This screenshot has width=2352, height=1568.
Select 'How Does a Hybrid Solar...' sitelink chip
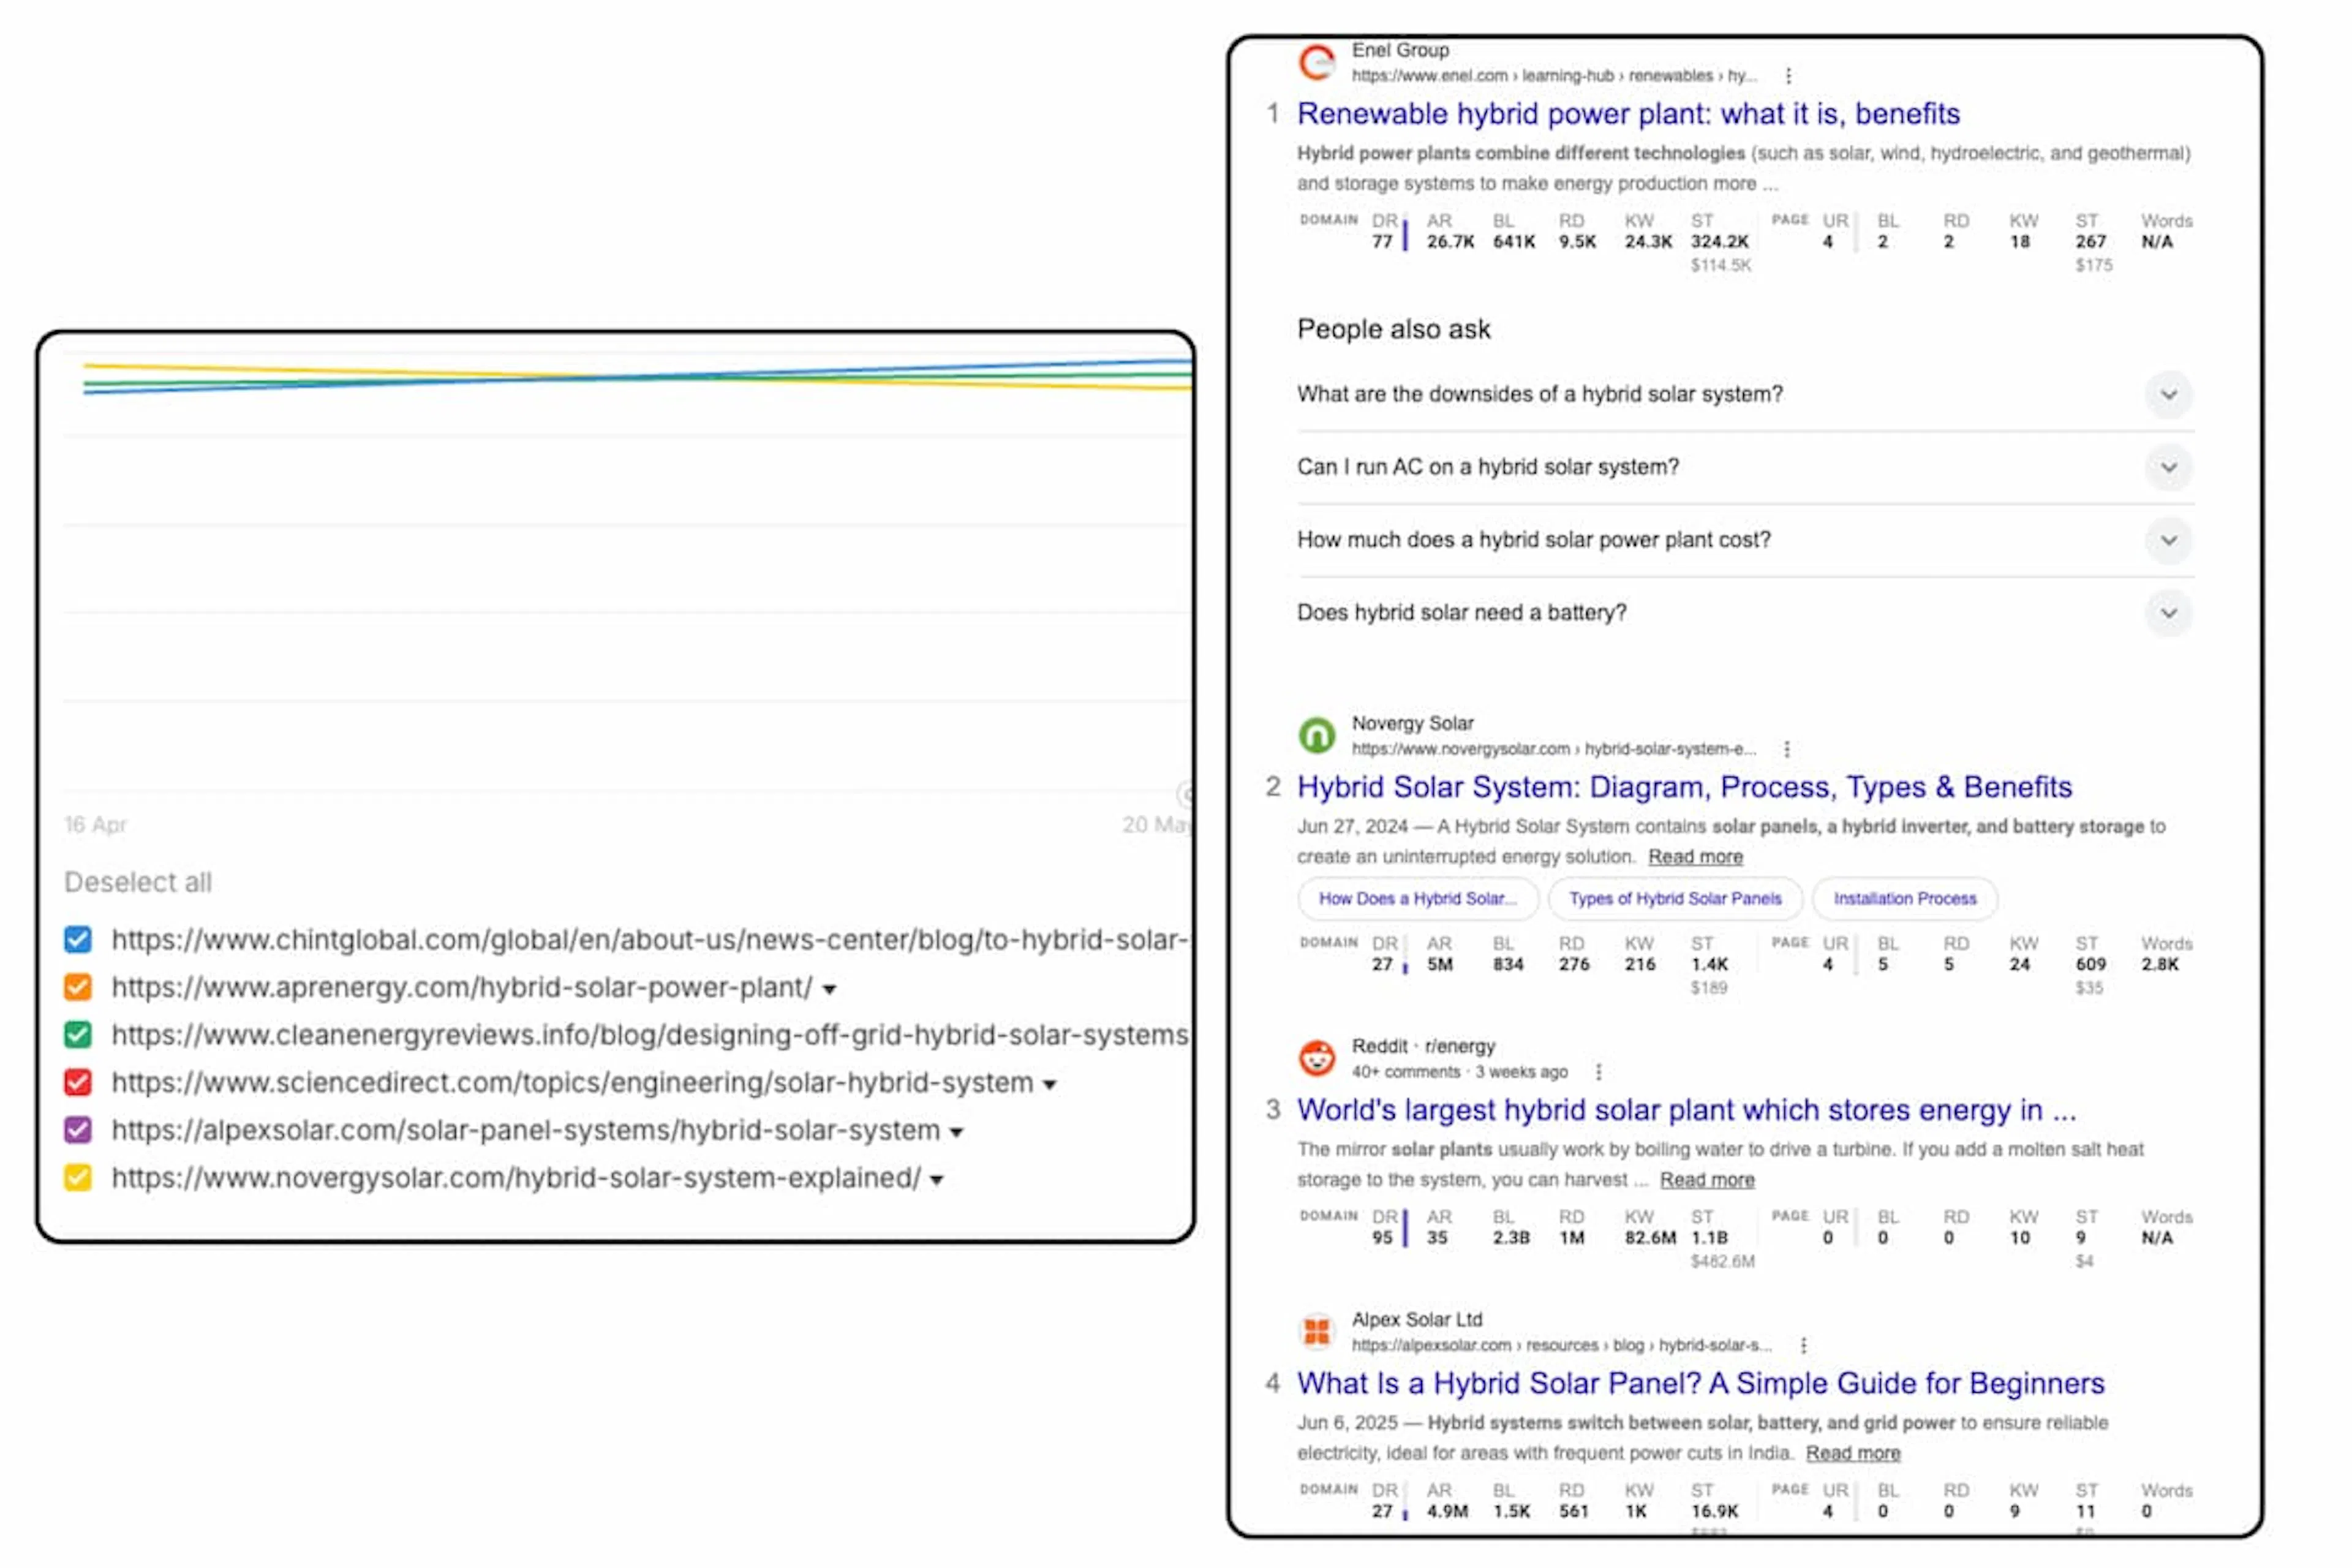[1417, 899]
